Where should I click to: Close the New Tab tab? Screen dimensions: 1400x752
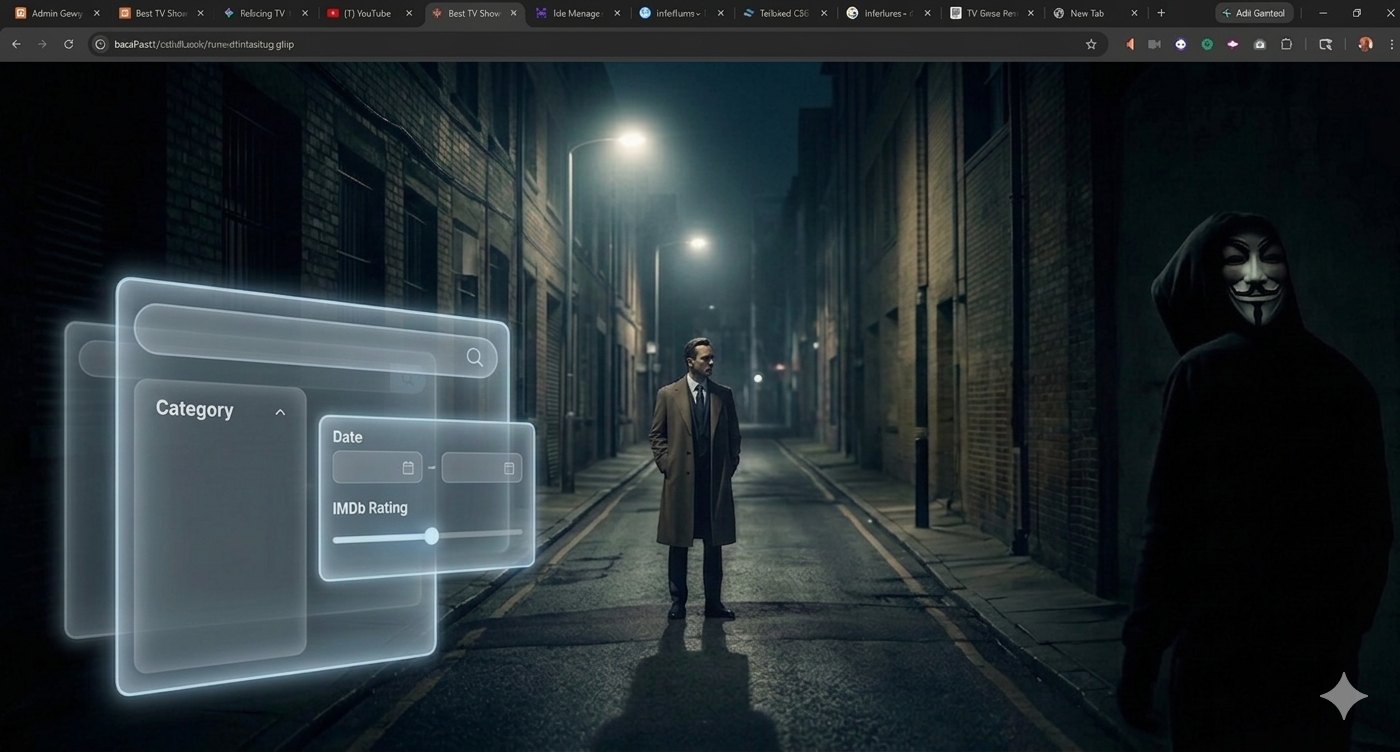coord(1134,13)
